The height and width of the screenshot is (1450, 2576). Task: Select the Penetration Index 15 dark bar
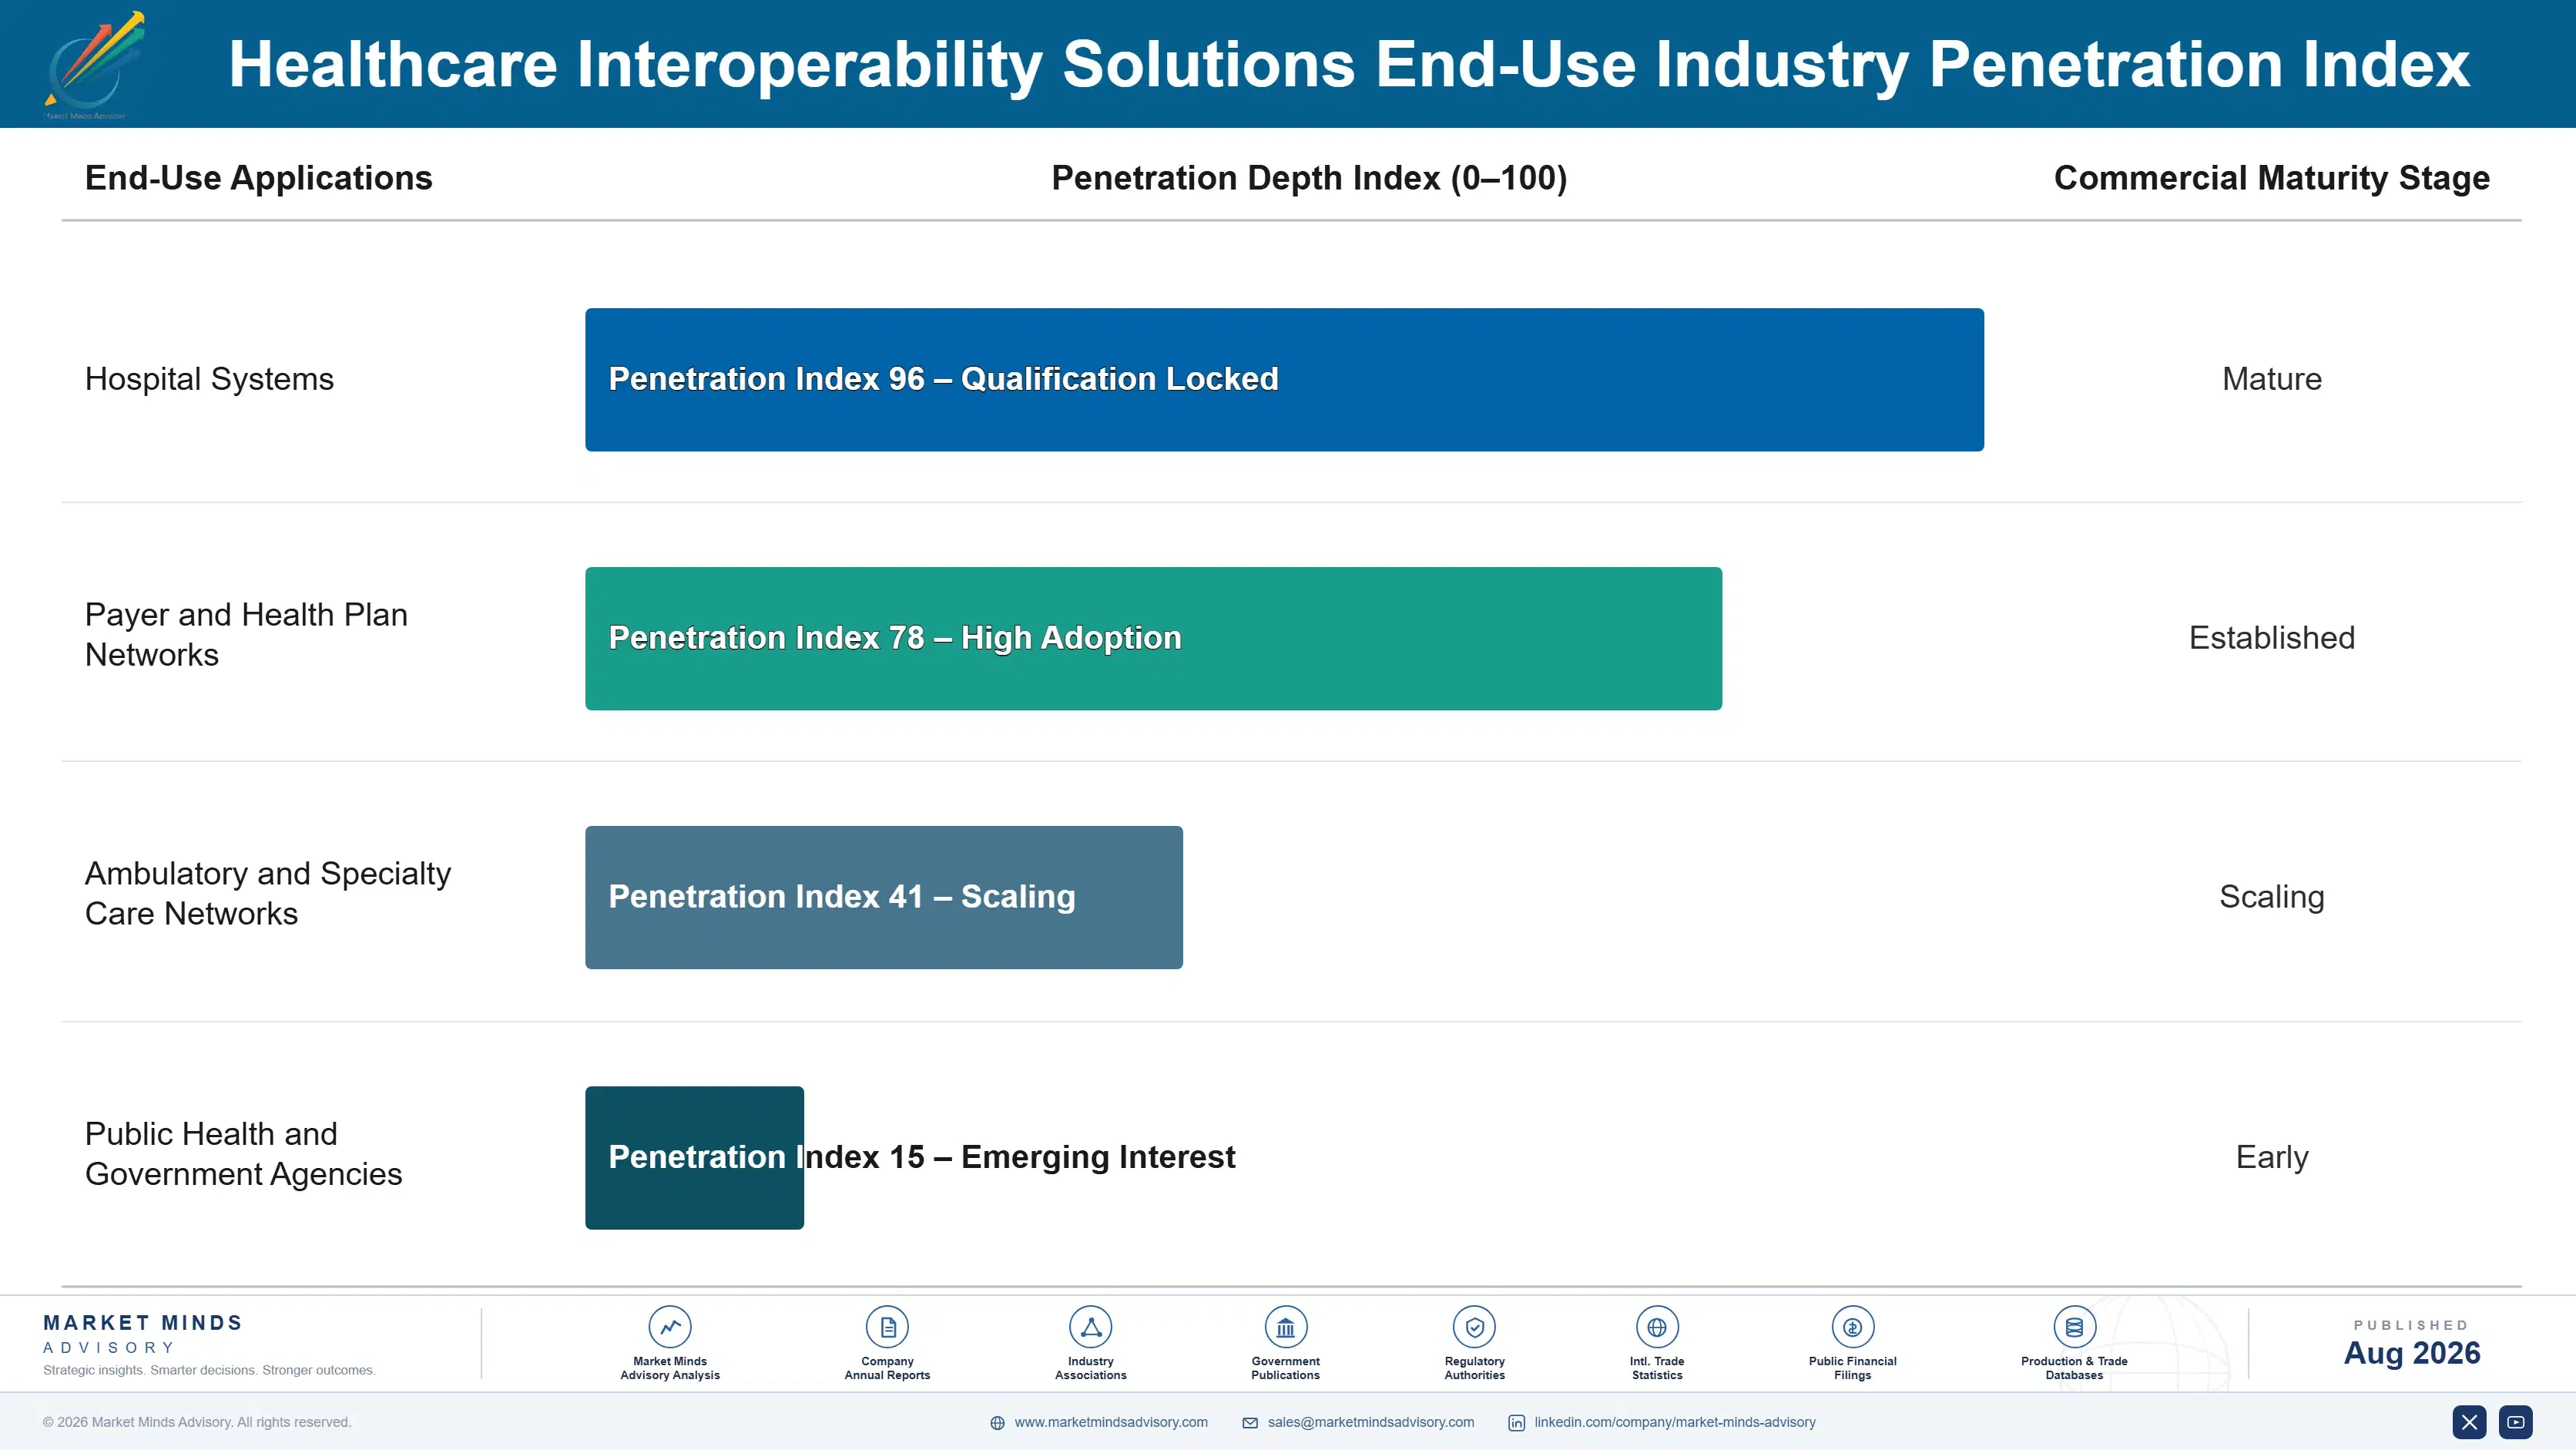coord(694,1157)
